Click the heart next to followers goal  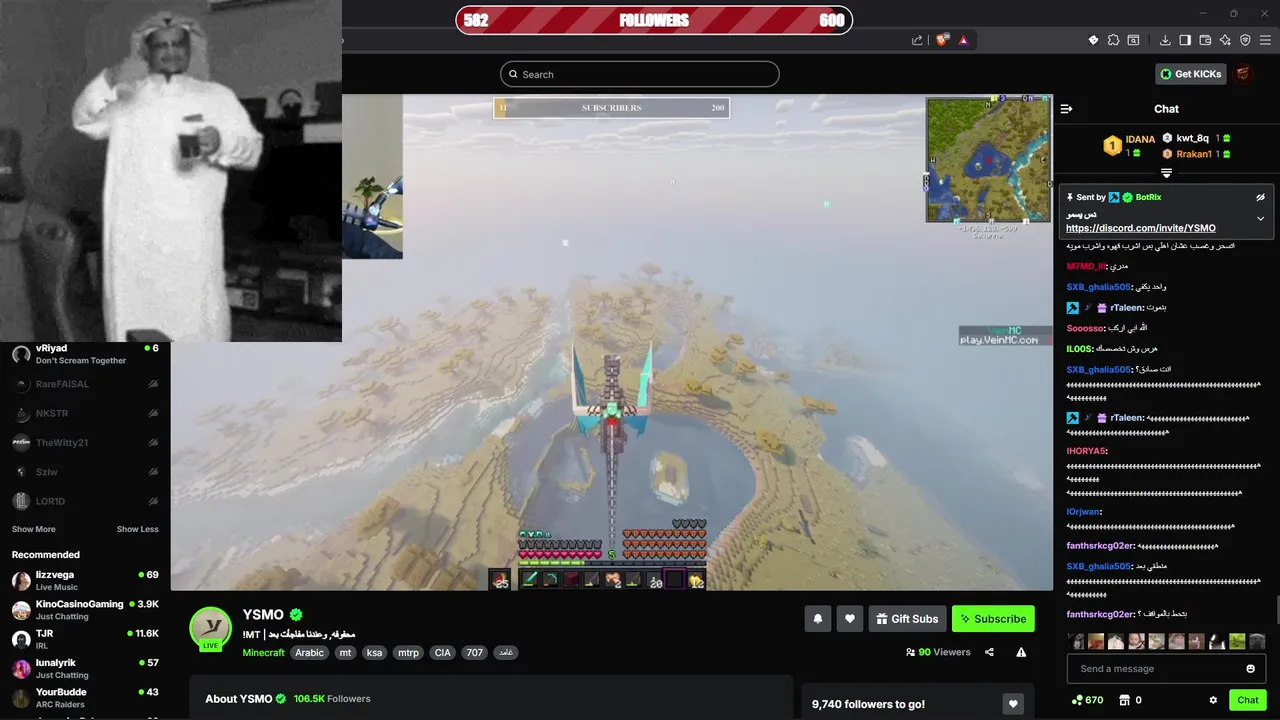pos(1013,704)
